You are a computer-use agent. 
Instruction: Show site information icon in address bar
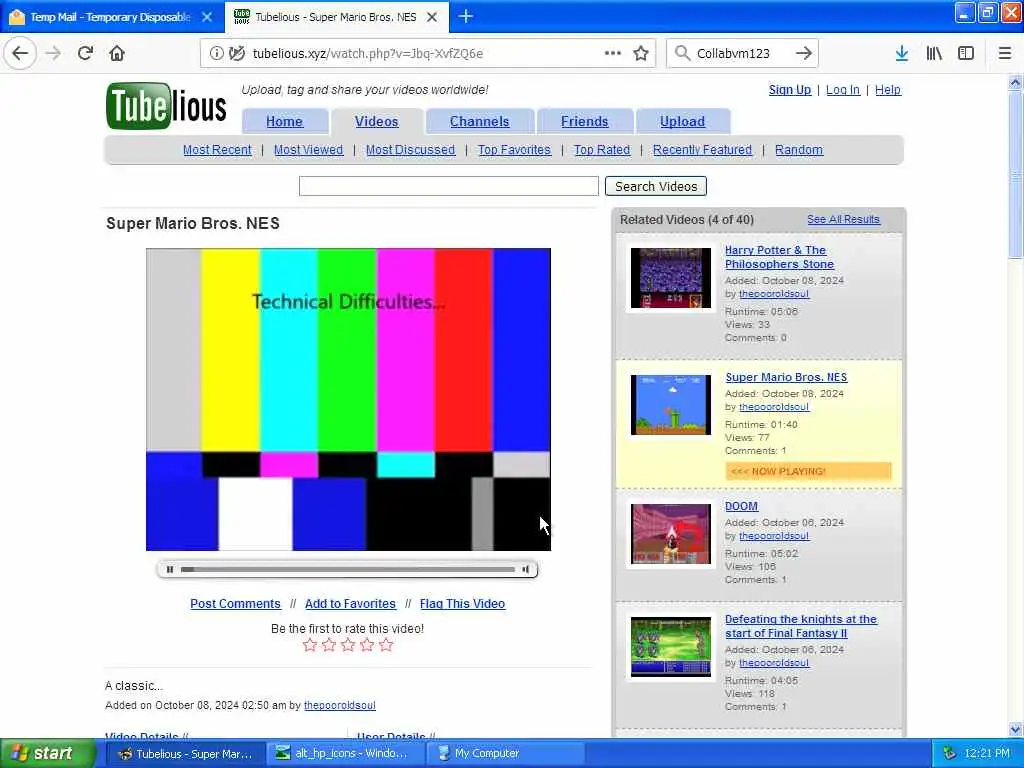coord(216,53)
